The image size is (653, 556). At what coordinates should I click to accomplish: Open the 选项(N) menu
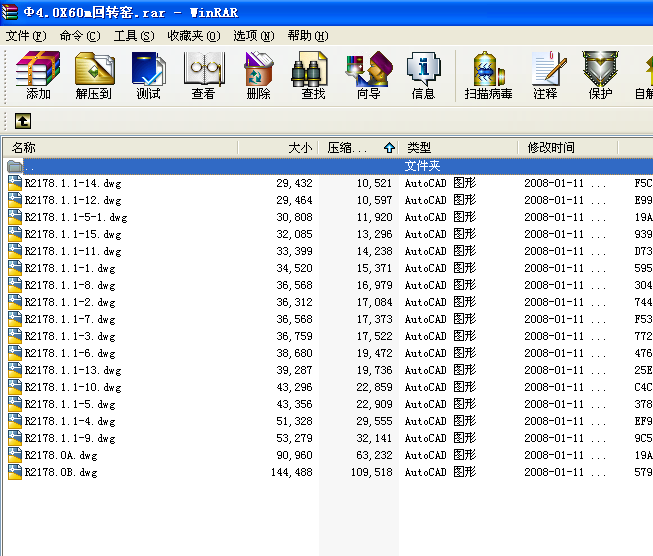pyautogui.click(x=254, y=36)
